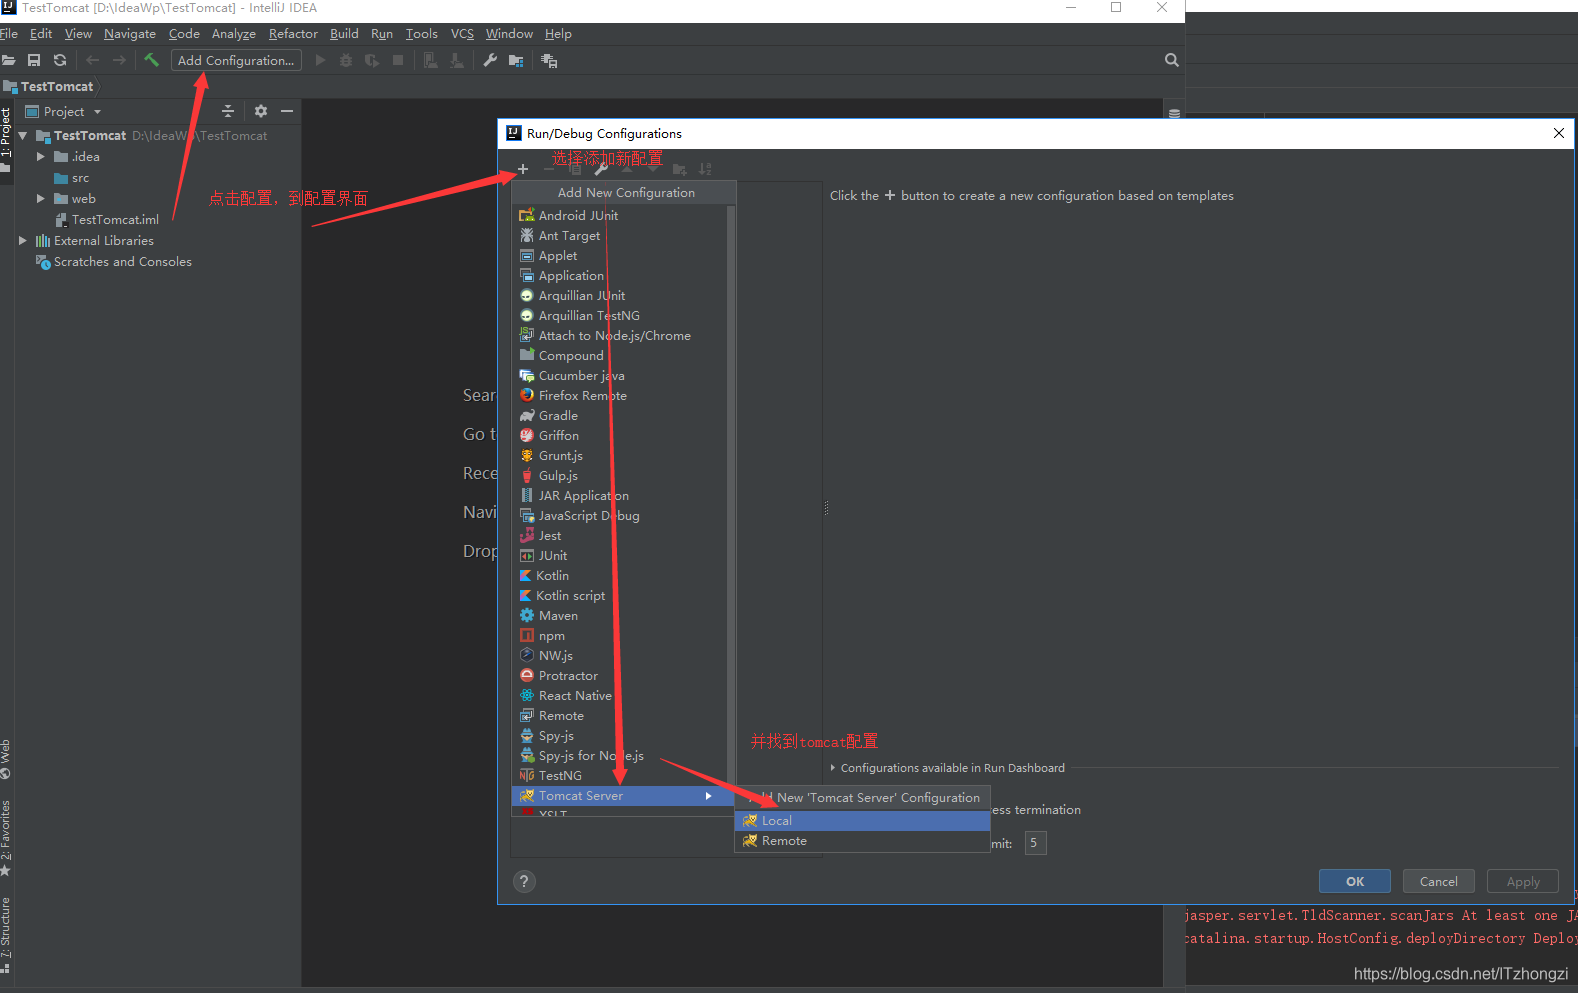
Task: Open the Tomcat Server submenu arrow
Action: (708, 796)
